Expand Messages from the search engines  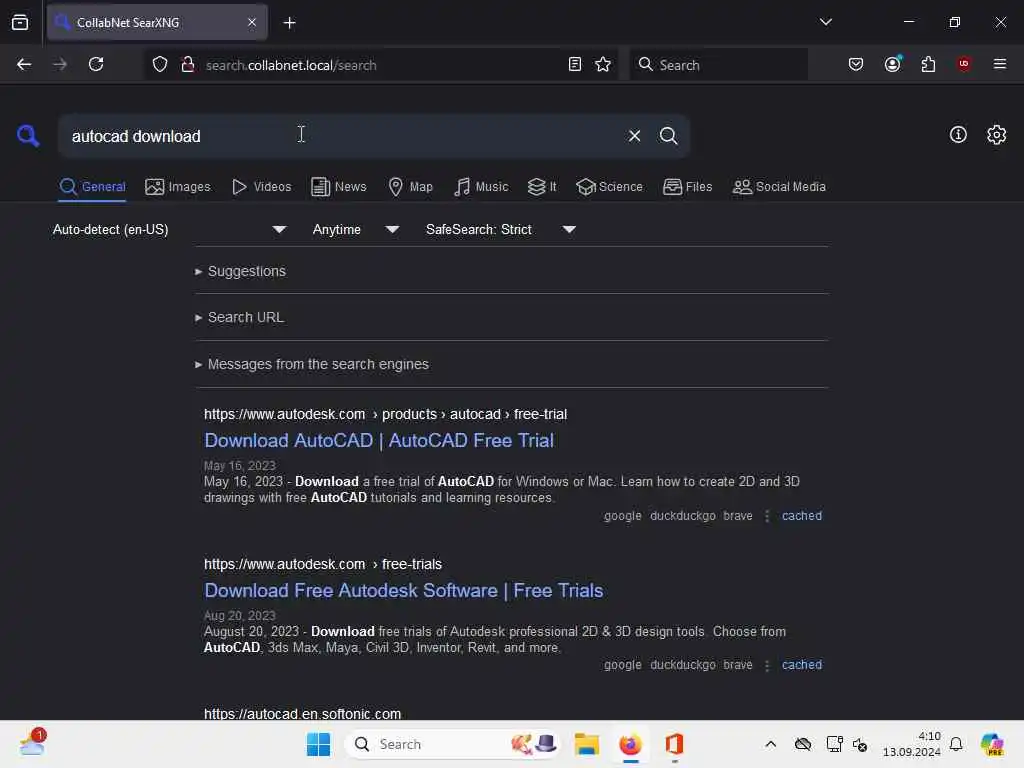pyautogui.click(x=312, y=364)
